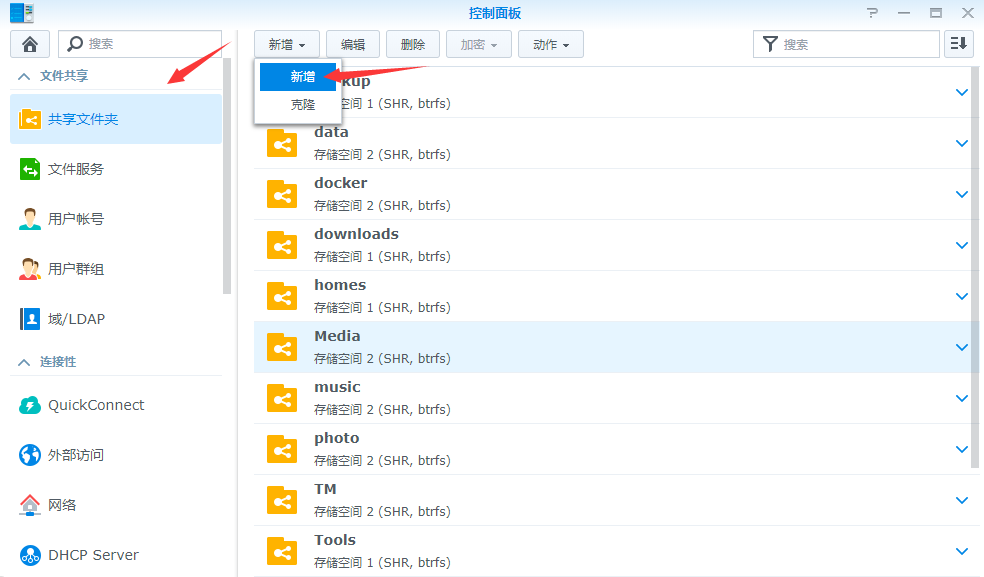Click the 删除 (Delete) button
The height and width of the screenshot is (577, 984).
(412, 45)
